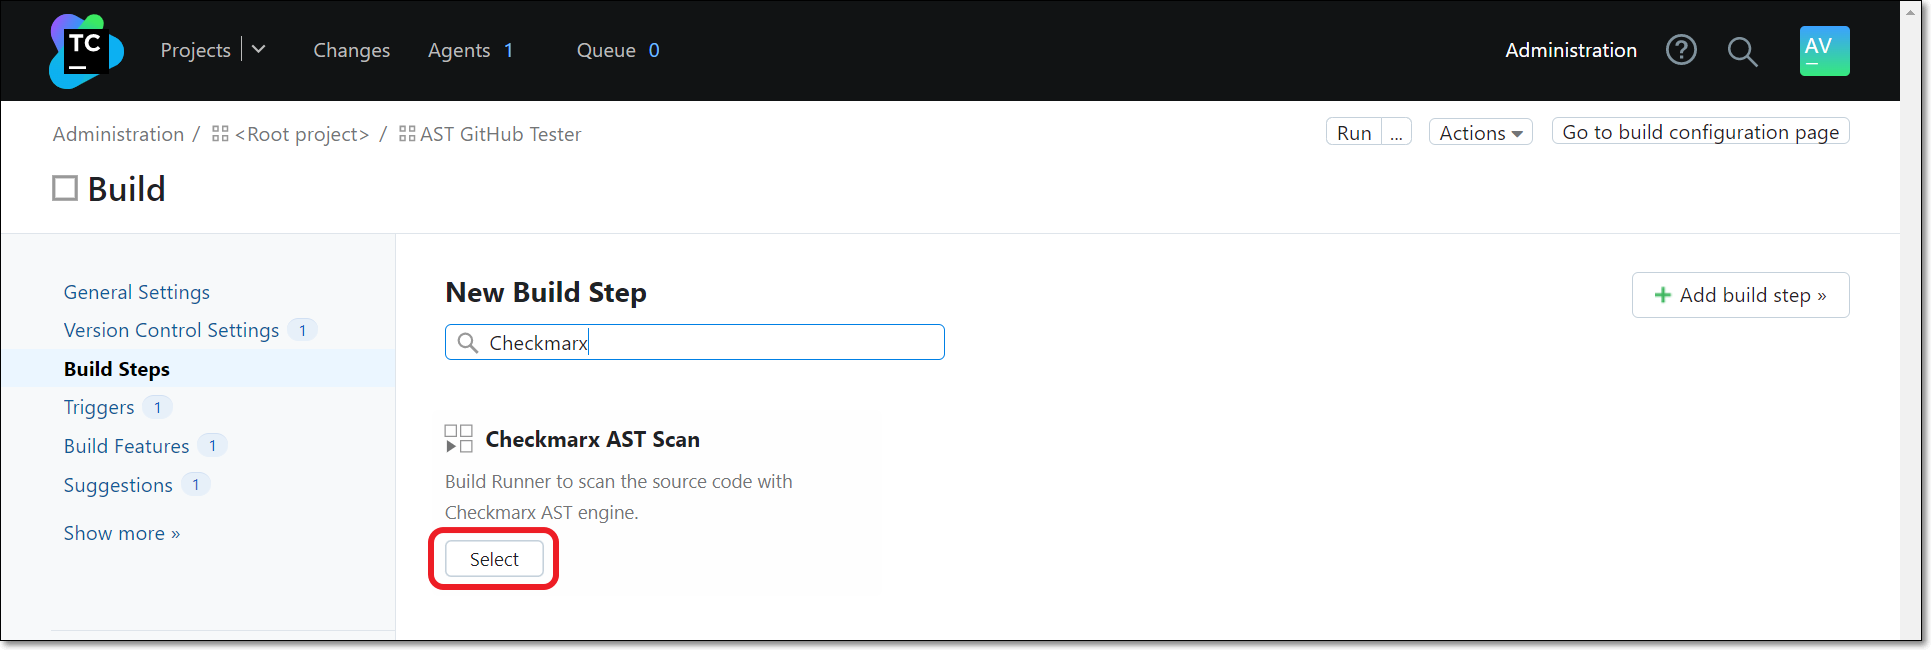Follow the Root project breadcrumb link
The width and height of the screenshot is (1931, 650).
pos(302,134)
